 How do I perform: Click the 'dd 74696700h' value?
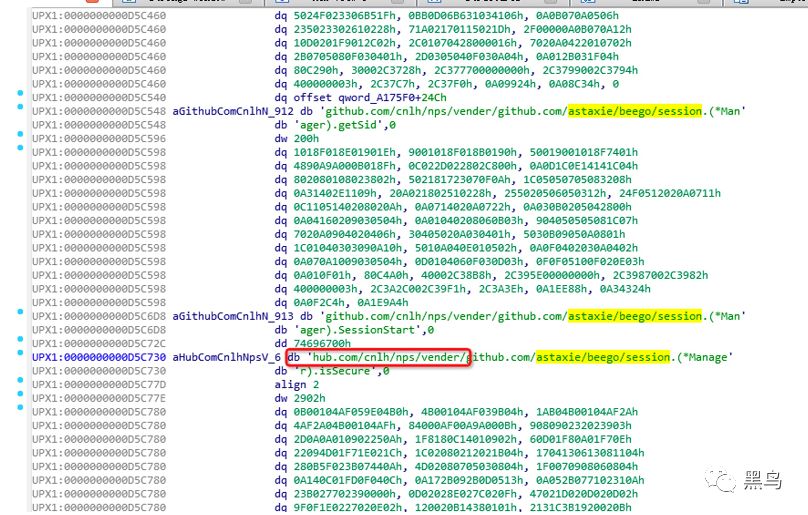coord(322,344)
